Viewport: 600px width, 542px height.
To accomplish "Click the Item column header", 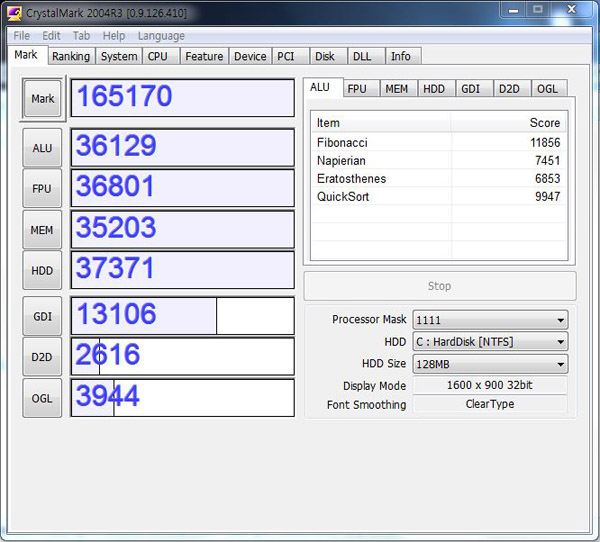I will click(x=381, y=122).
